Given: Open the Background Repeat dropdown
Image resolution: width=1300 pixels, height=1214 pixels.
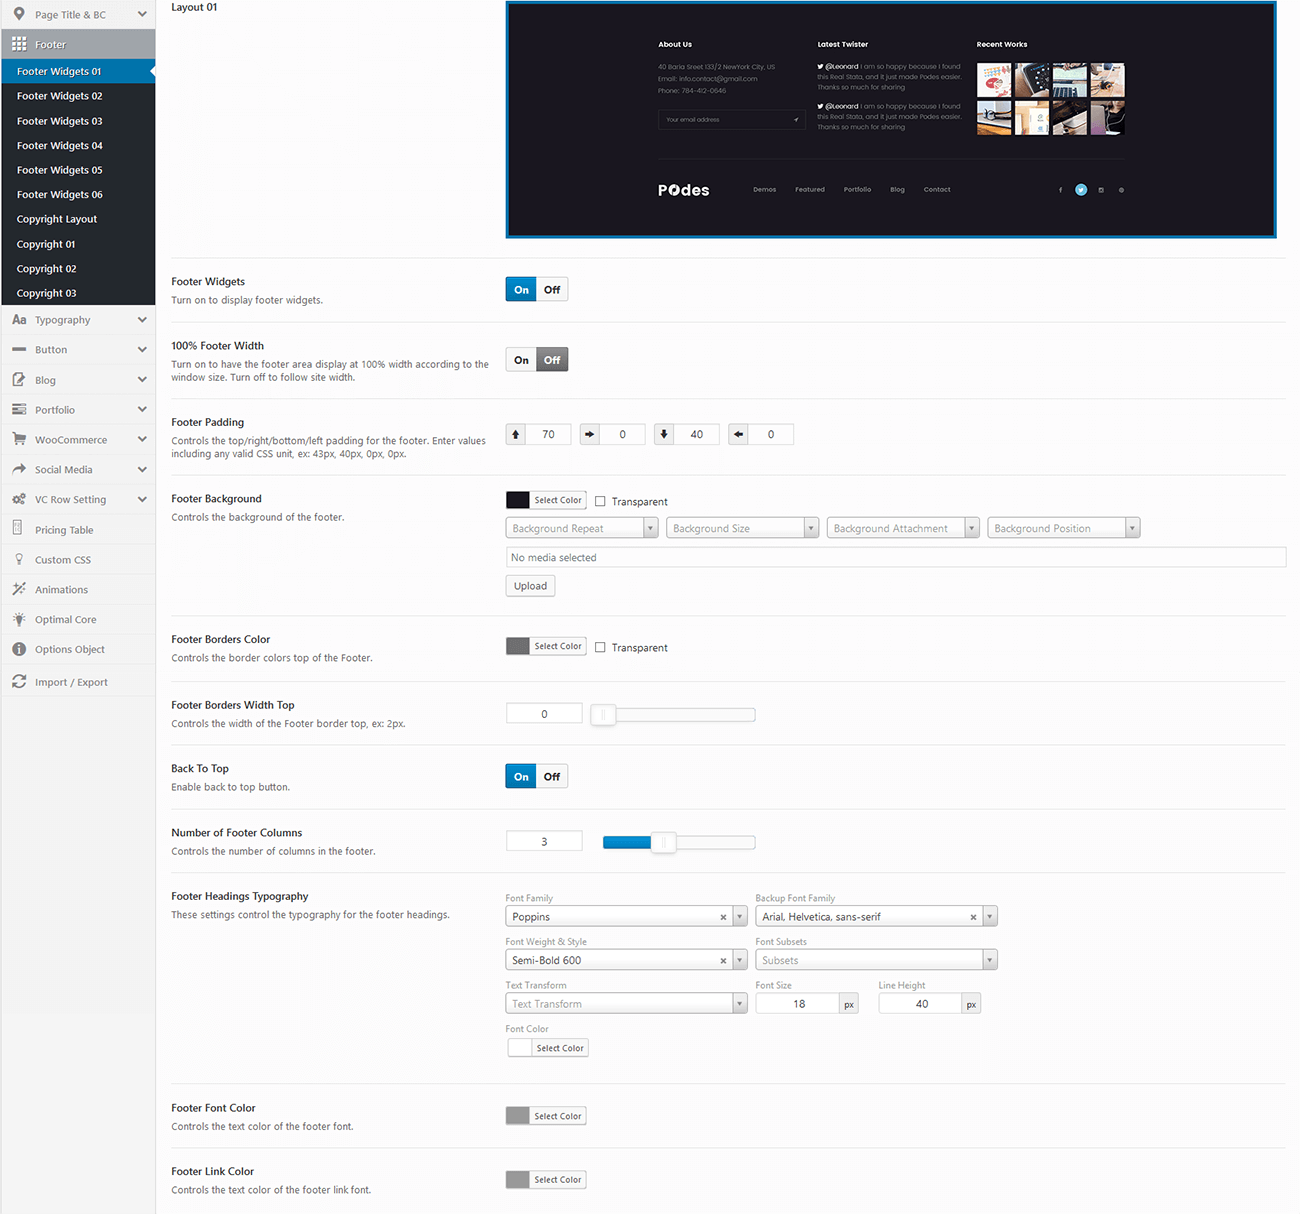Looking at the screenshot, I should 582,528.
